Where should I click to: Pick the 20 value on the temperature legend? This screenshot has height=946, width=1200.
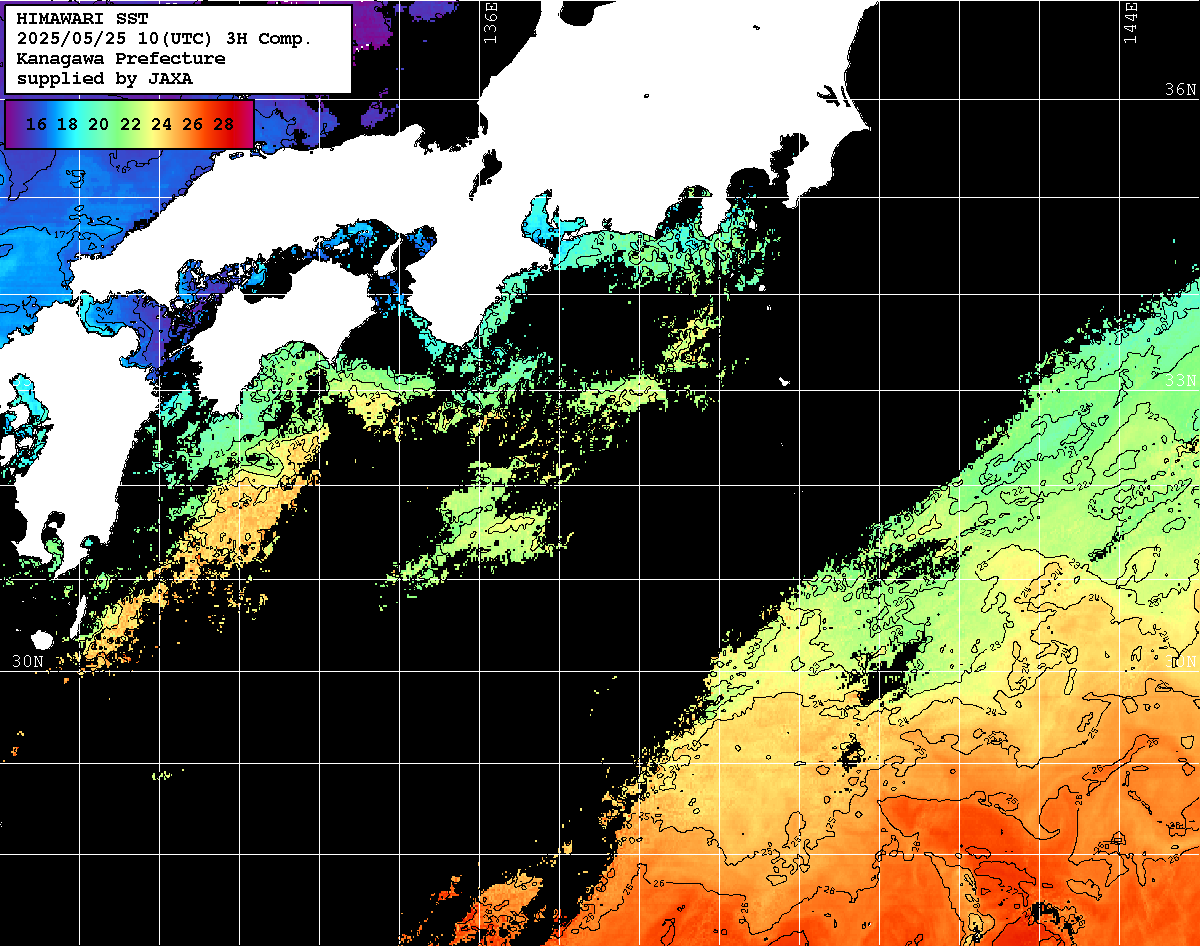click(98, 124)
